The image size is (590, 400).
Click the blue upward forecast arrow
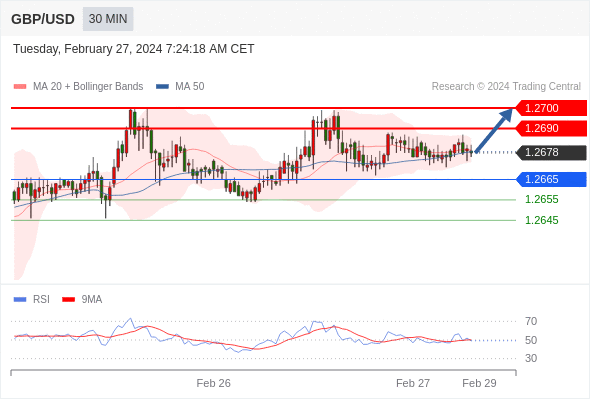click(x=494, y=131)
